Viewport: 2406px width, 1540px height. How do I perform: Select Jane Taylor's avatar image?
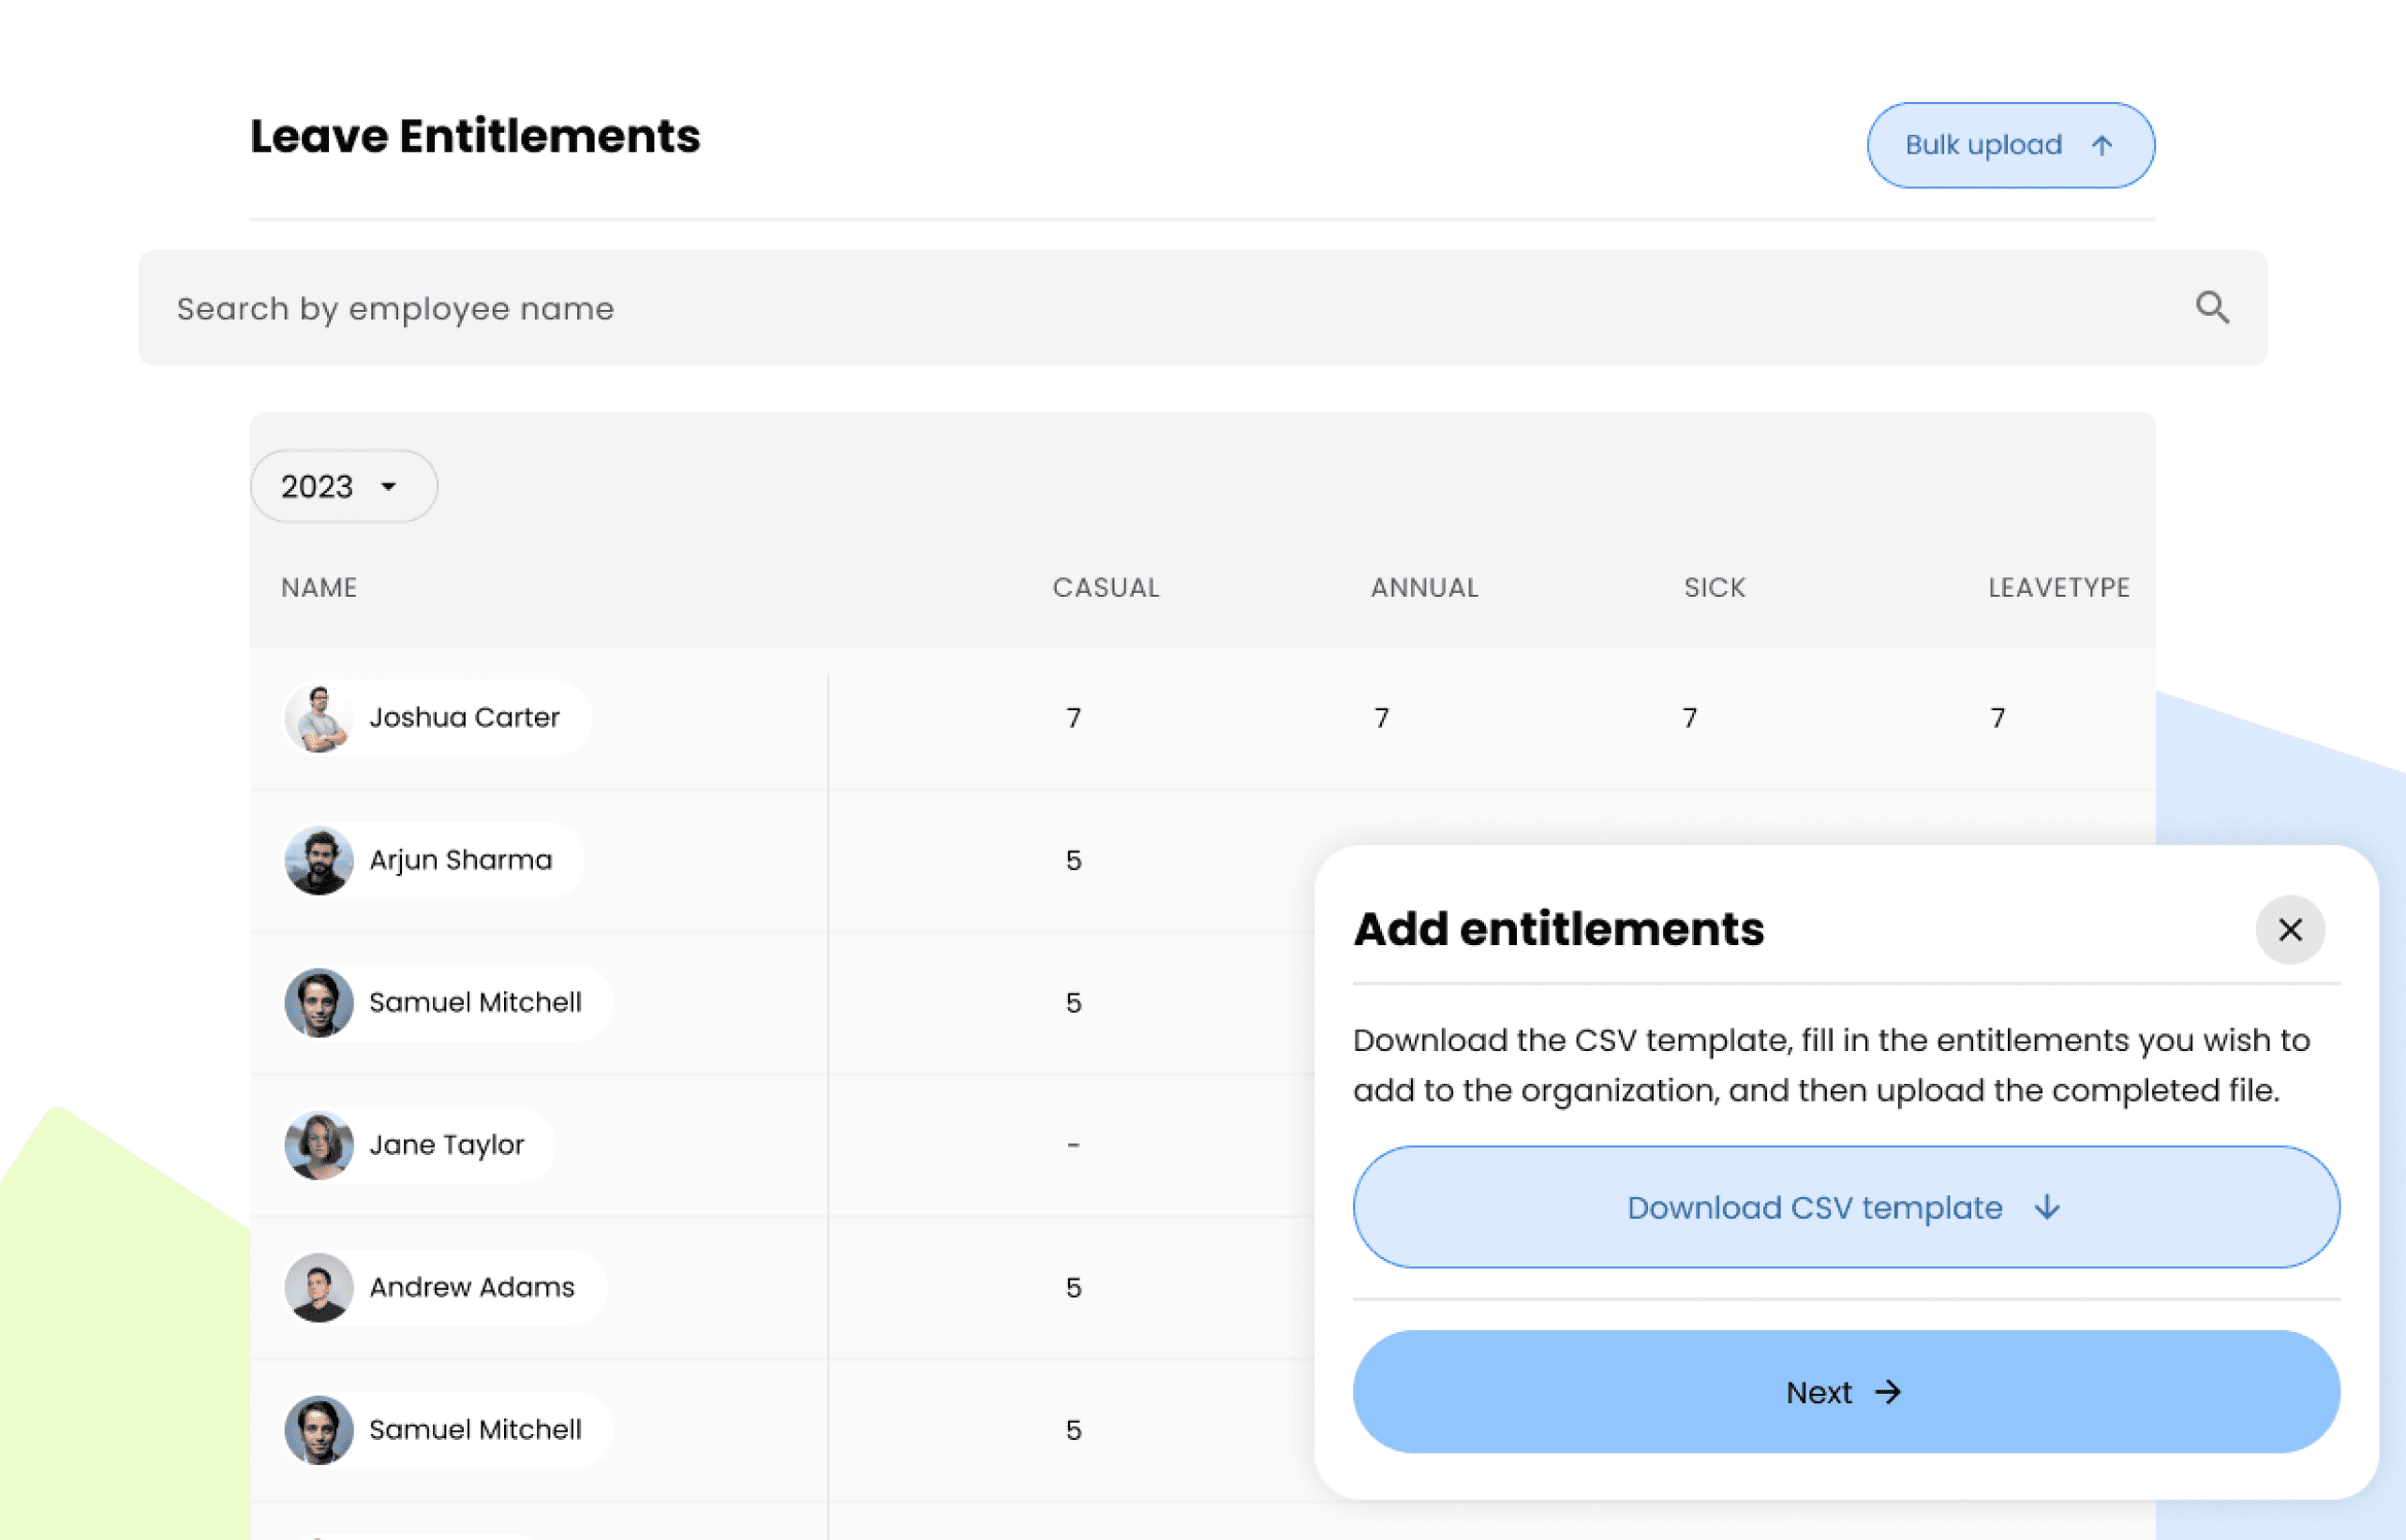pos(318,1145)
